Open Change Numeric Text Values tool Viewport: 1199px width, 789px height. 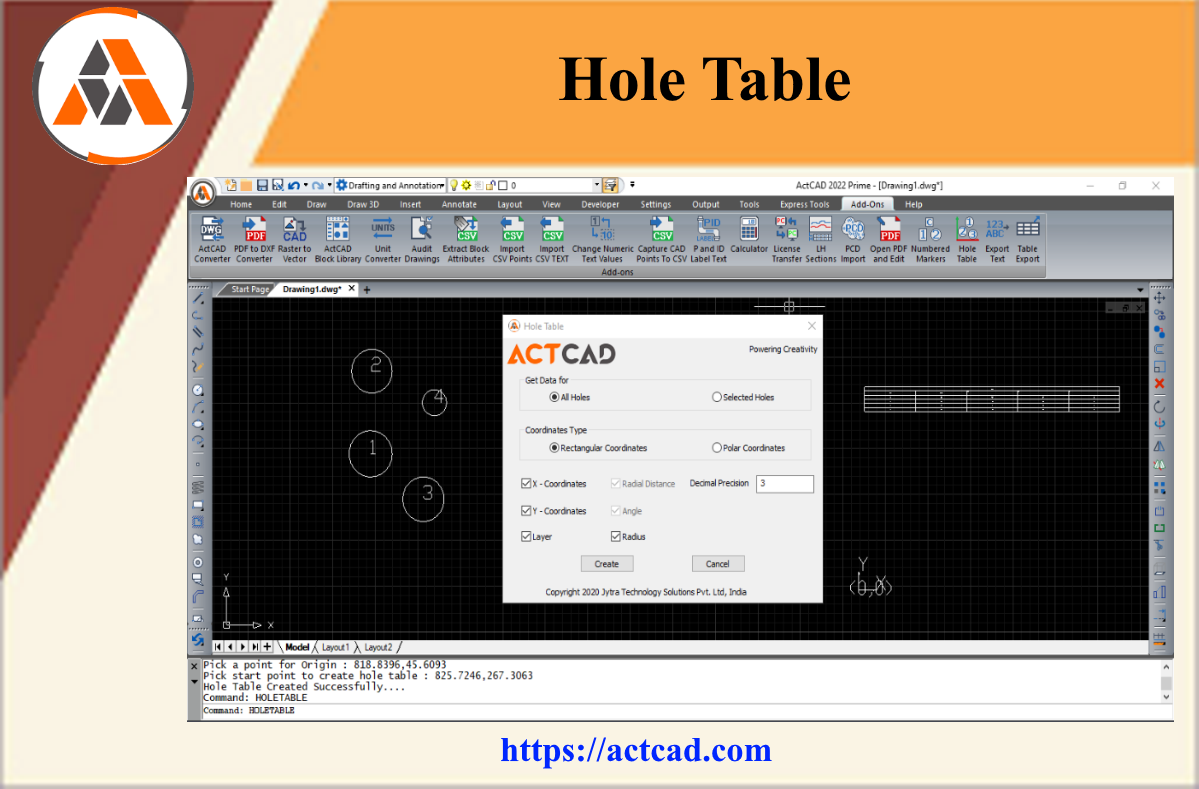tap(603, 240)
